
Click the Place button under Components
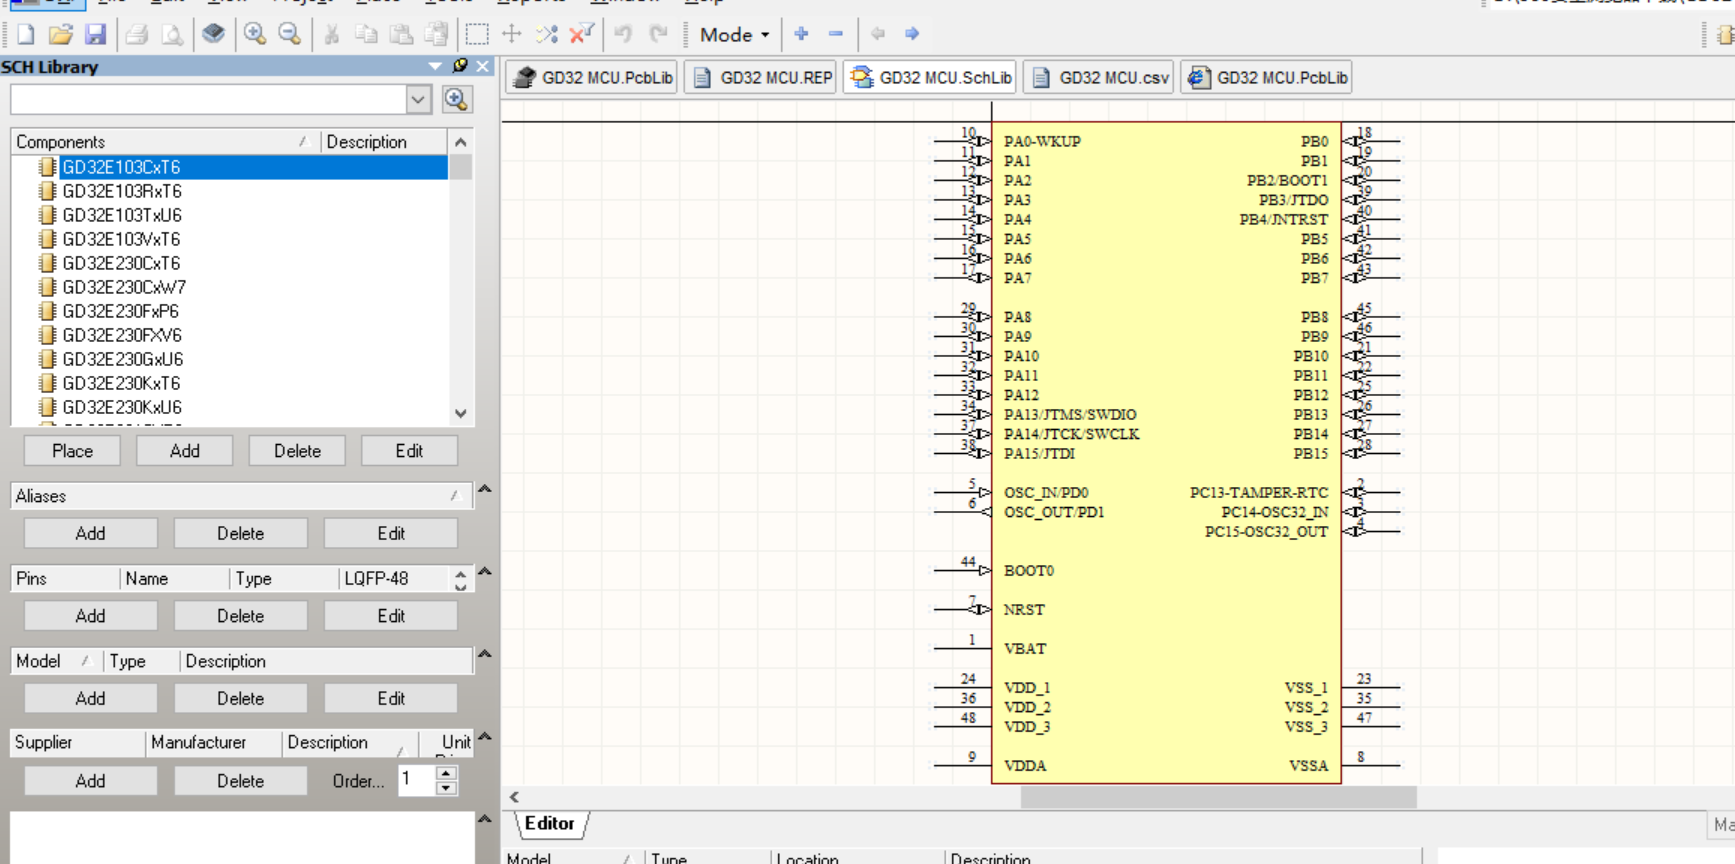[x=72, y=451]
